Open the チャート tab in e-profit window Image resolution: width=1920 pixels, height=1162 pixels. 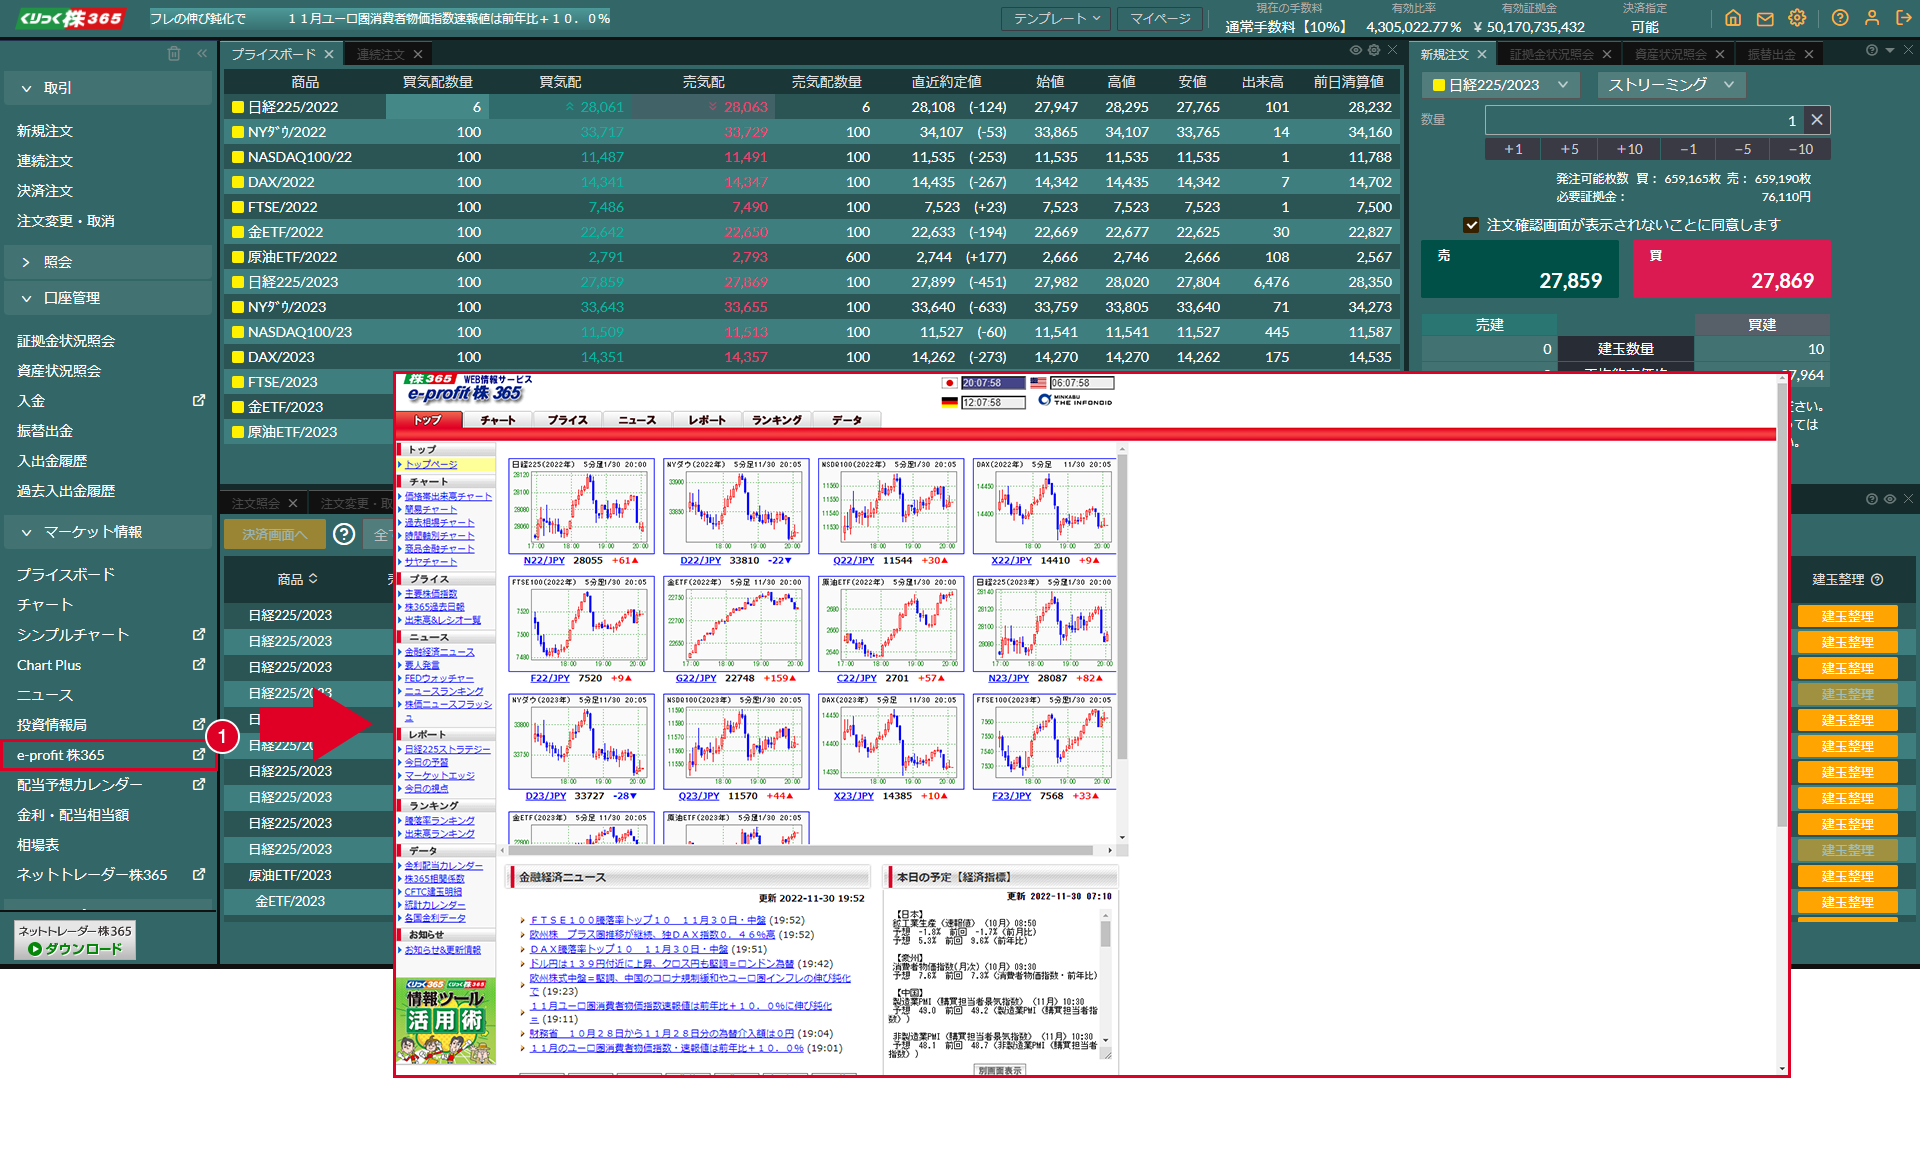pos(498,420)
